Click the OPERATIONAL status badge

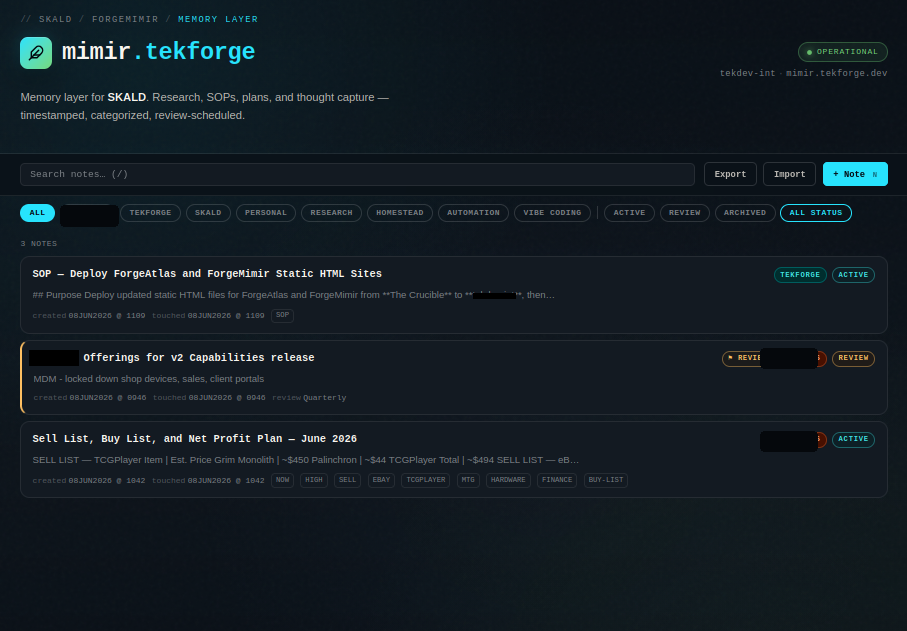pyautogui.click(x=843, y=52)
